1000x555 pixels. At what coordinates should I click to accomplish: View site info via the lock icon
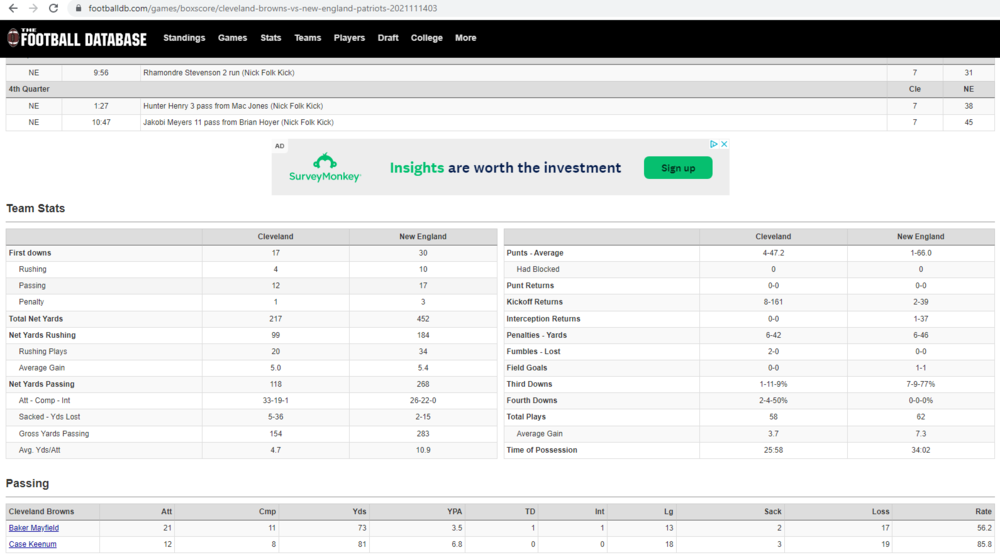click(x=78, y=8)
